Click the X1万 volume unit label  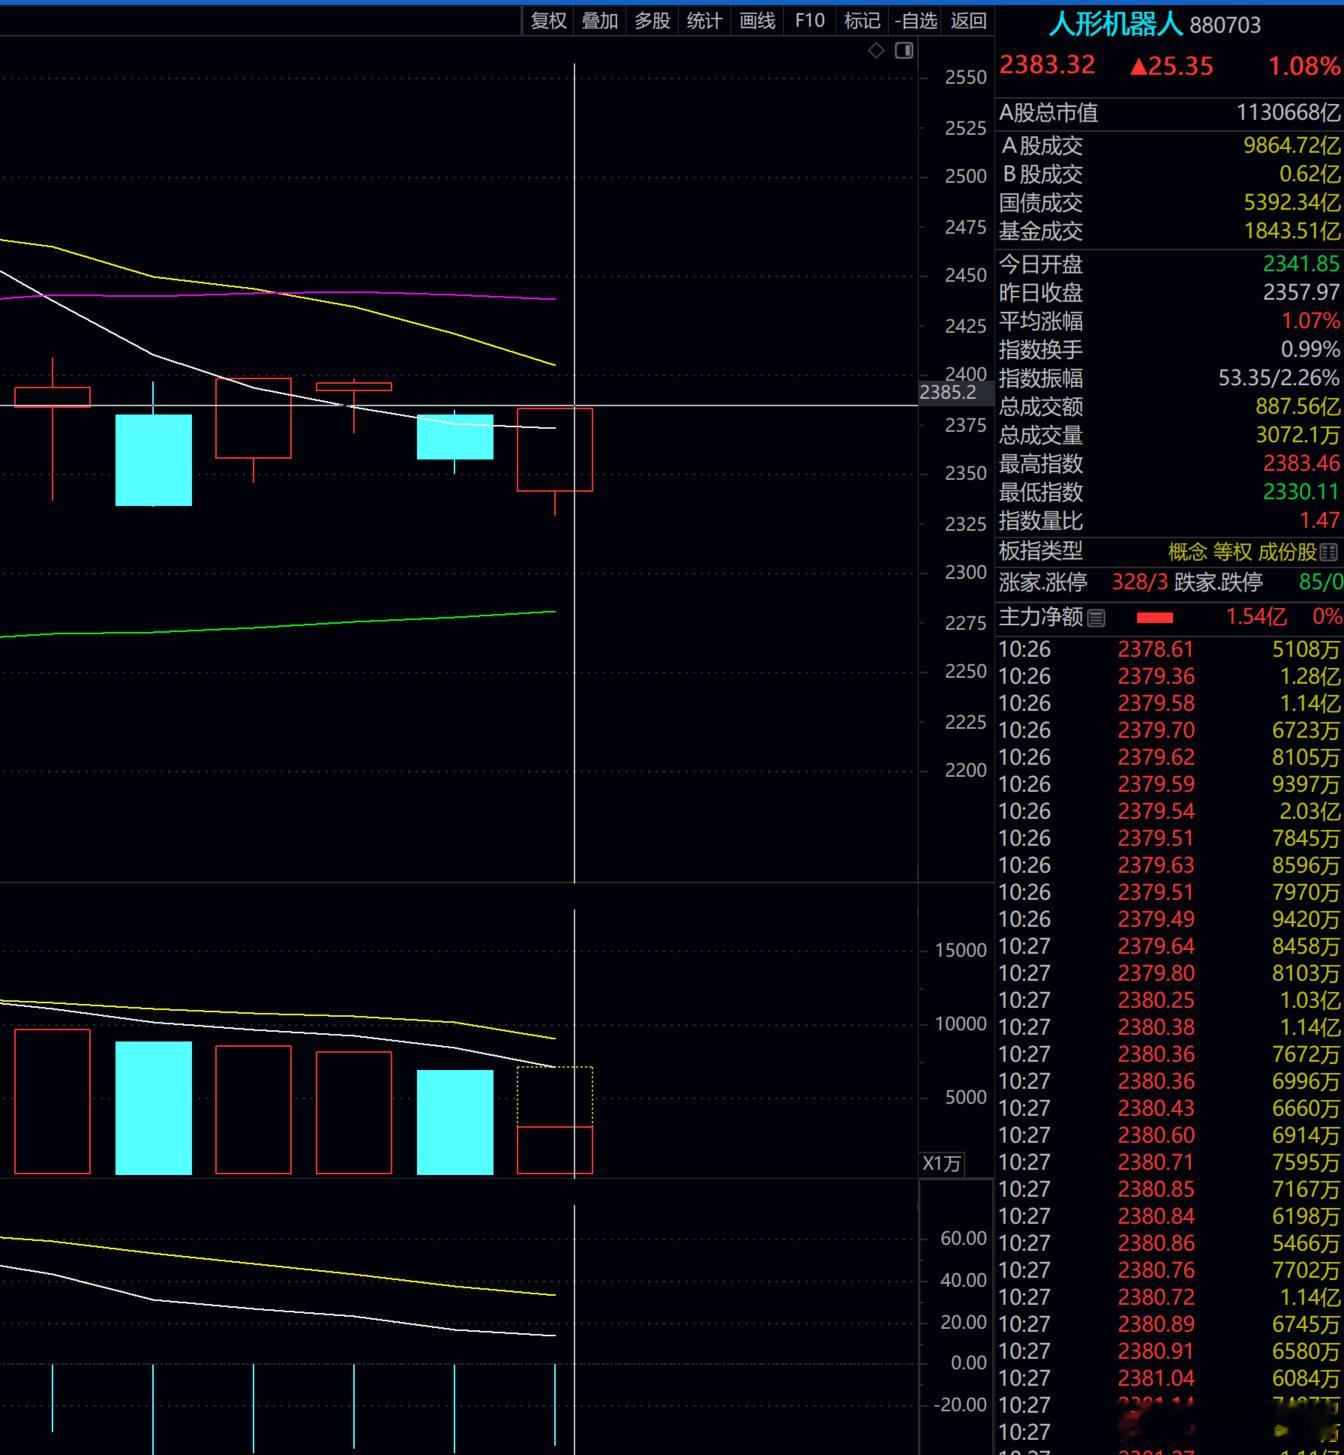coord(941,1163)
